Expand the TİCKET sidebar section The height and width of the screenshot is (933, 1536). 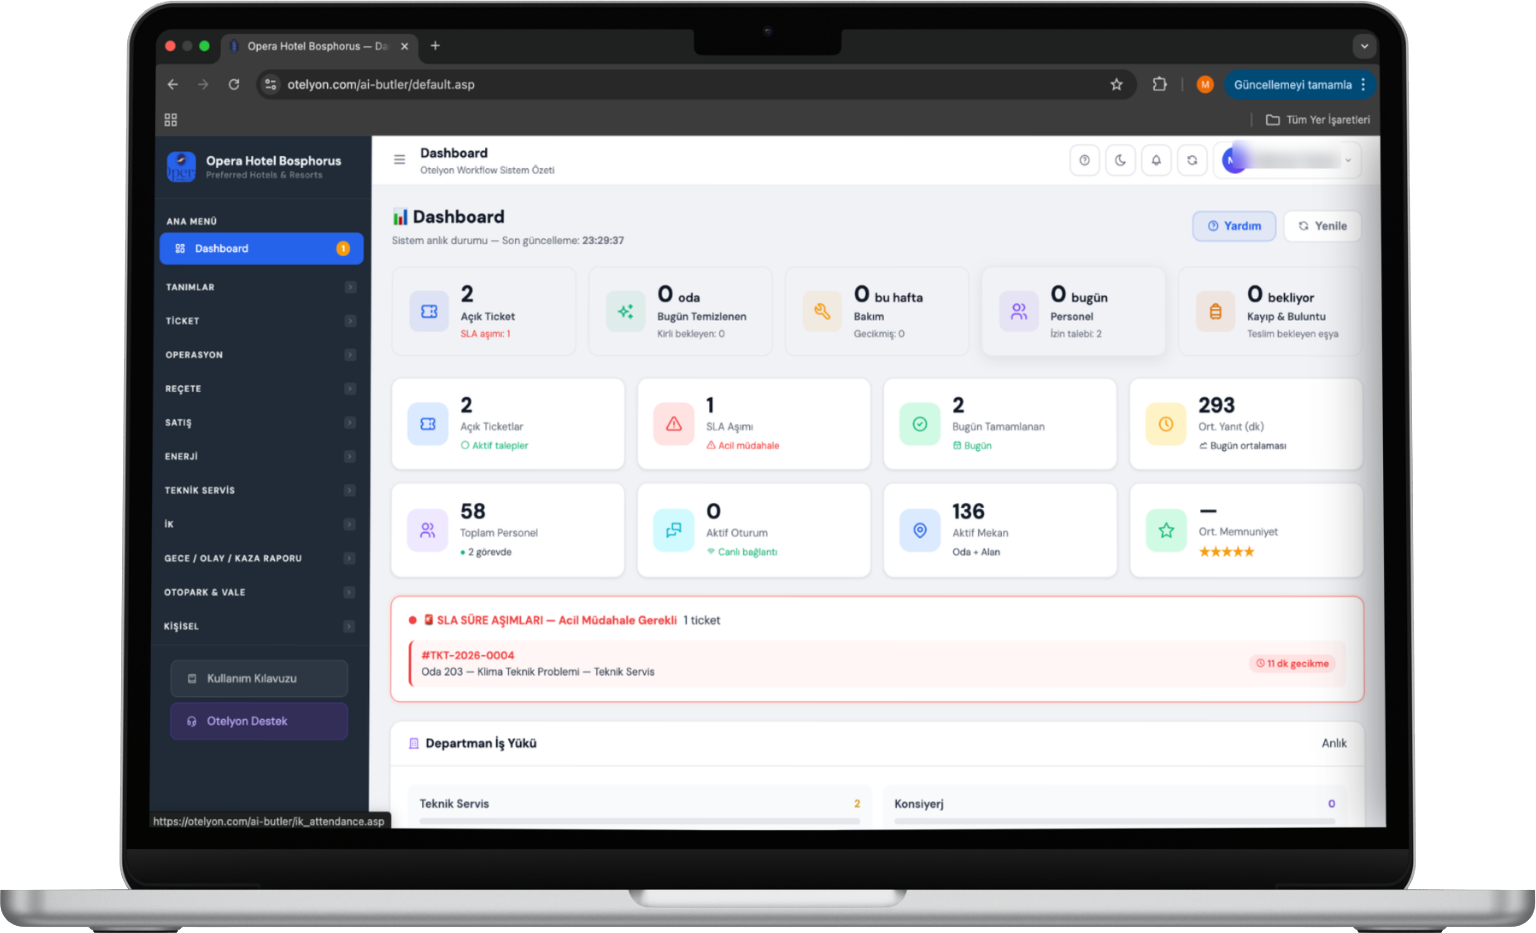tap(261, 321)
